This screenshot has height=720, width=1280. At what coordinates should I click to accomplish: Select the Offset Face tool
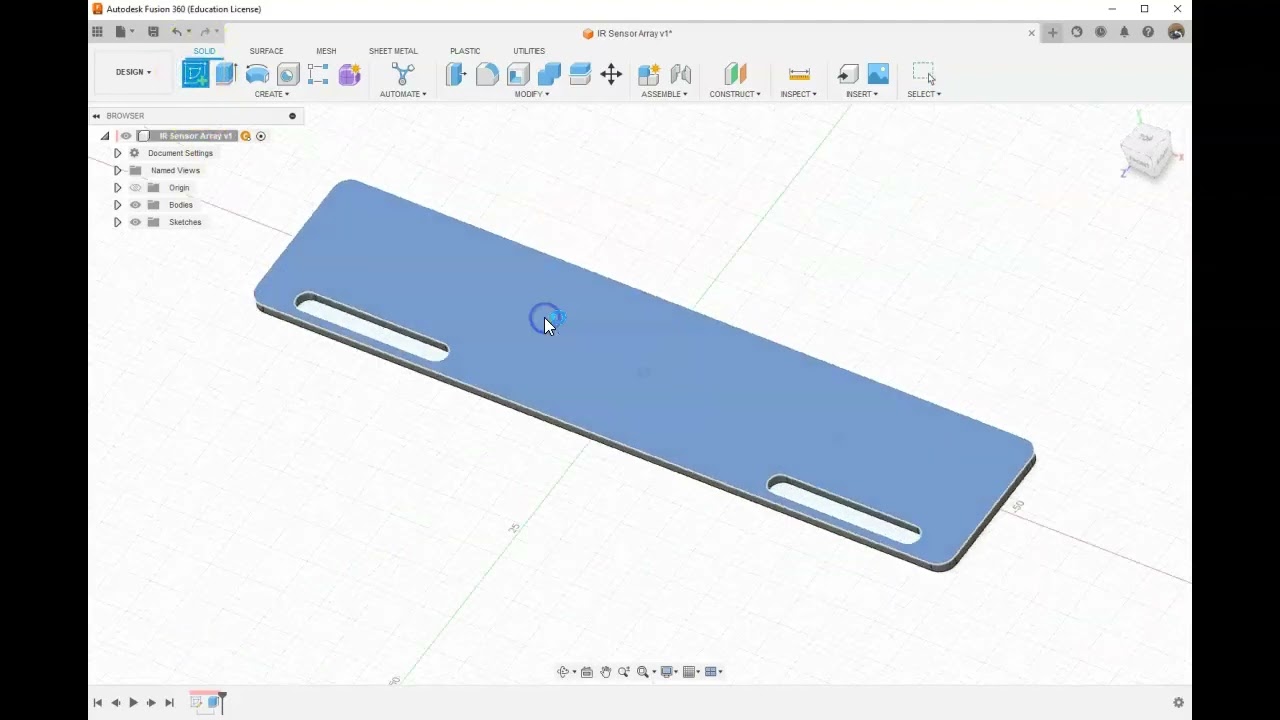click(580, 74)
